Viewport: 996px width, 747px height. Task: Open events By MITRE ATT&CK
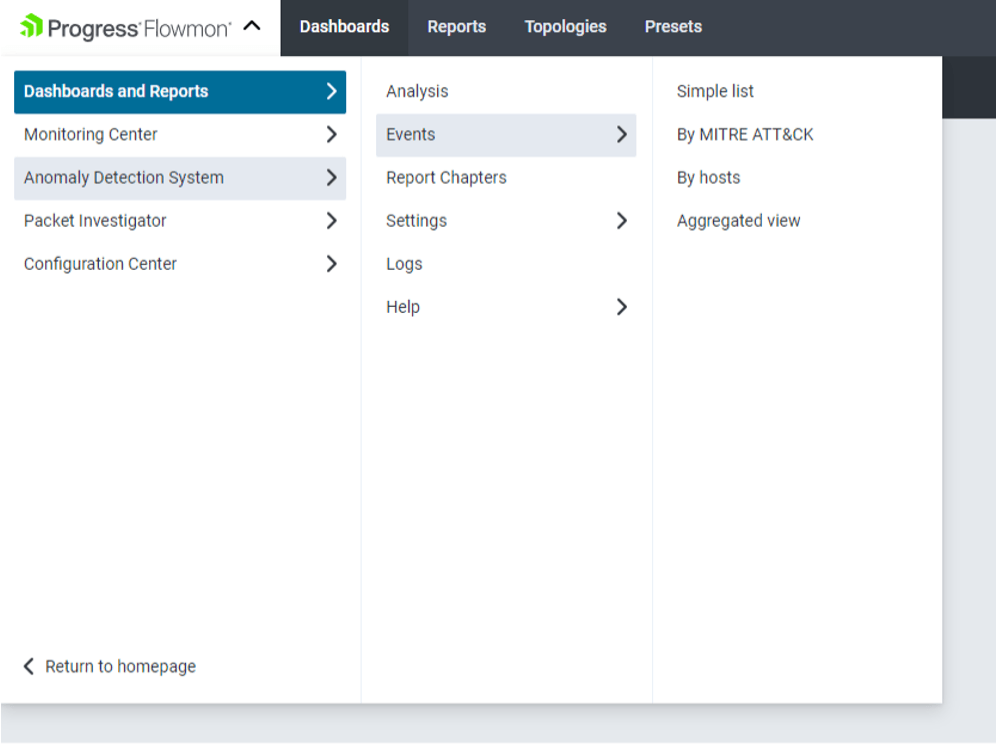point(745,135)
